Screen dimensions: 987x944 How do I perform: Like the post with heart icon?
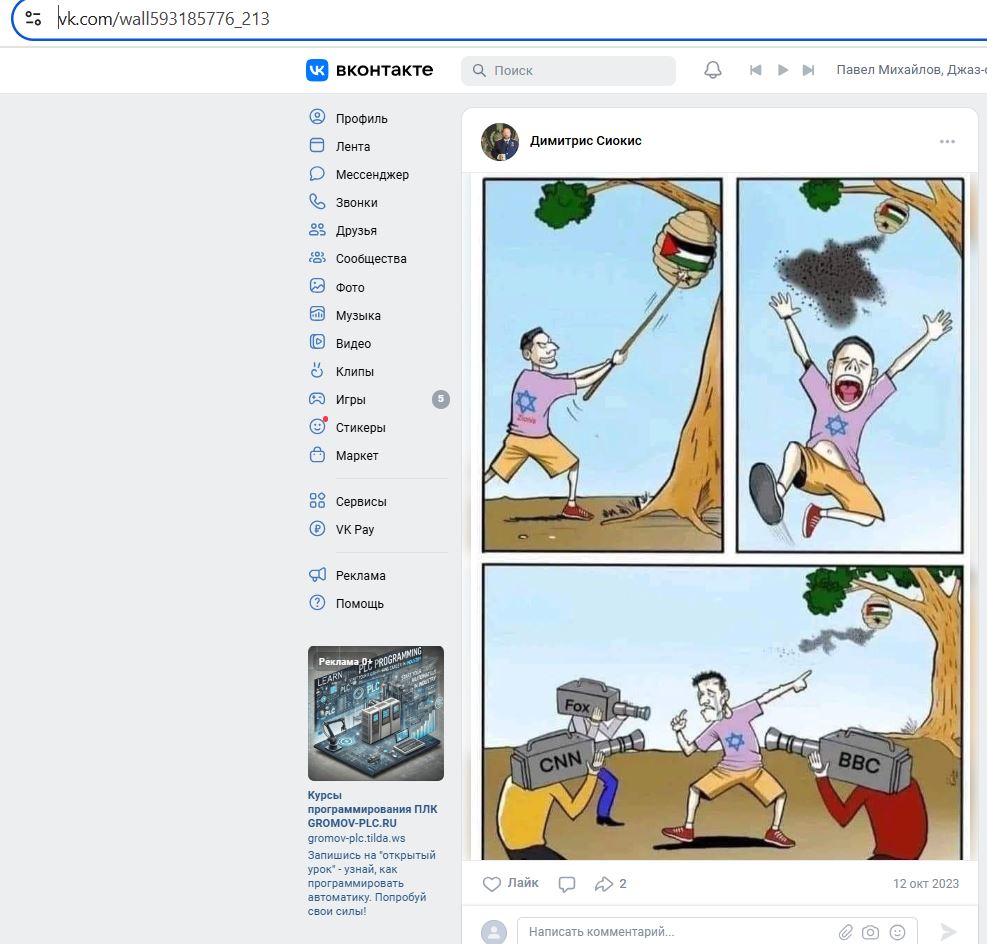[492, 884]
